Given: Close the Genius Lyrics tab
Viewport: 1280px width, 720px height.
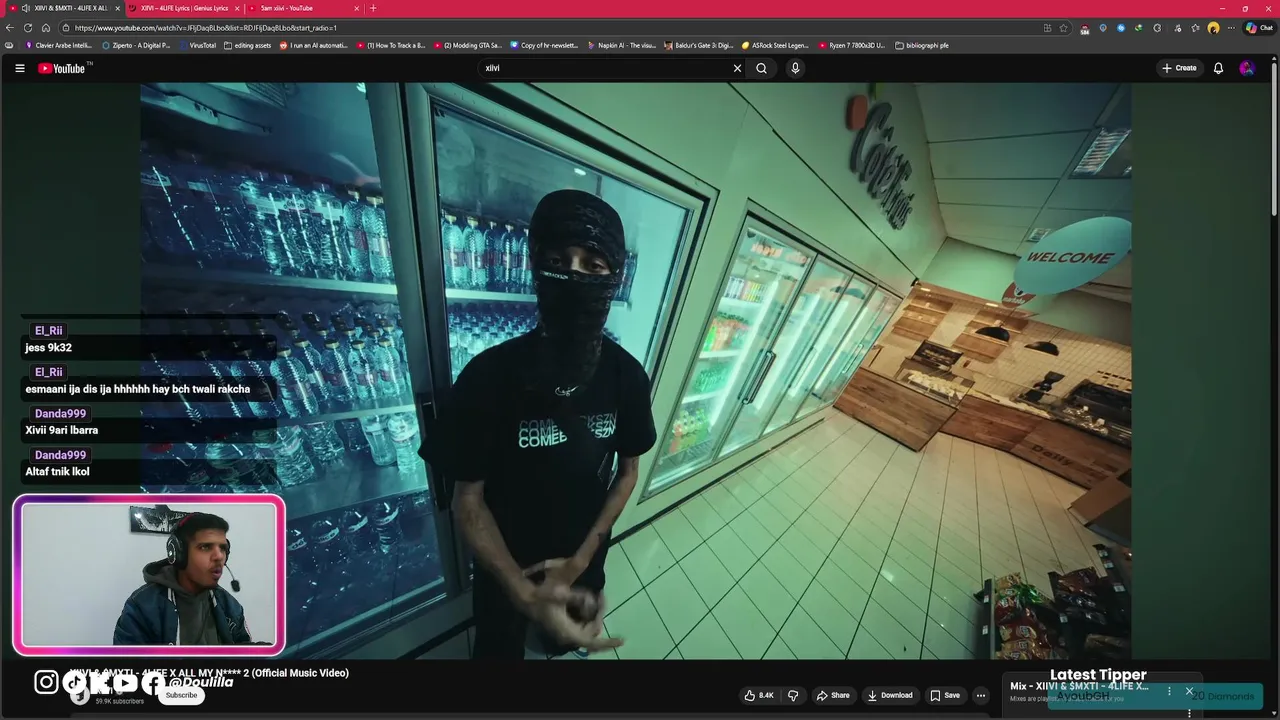Looking at the screenshot, I should point(237,8).
